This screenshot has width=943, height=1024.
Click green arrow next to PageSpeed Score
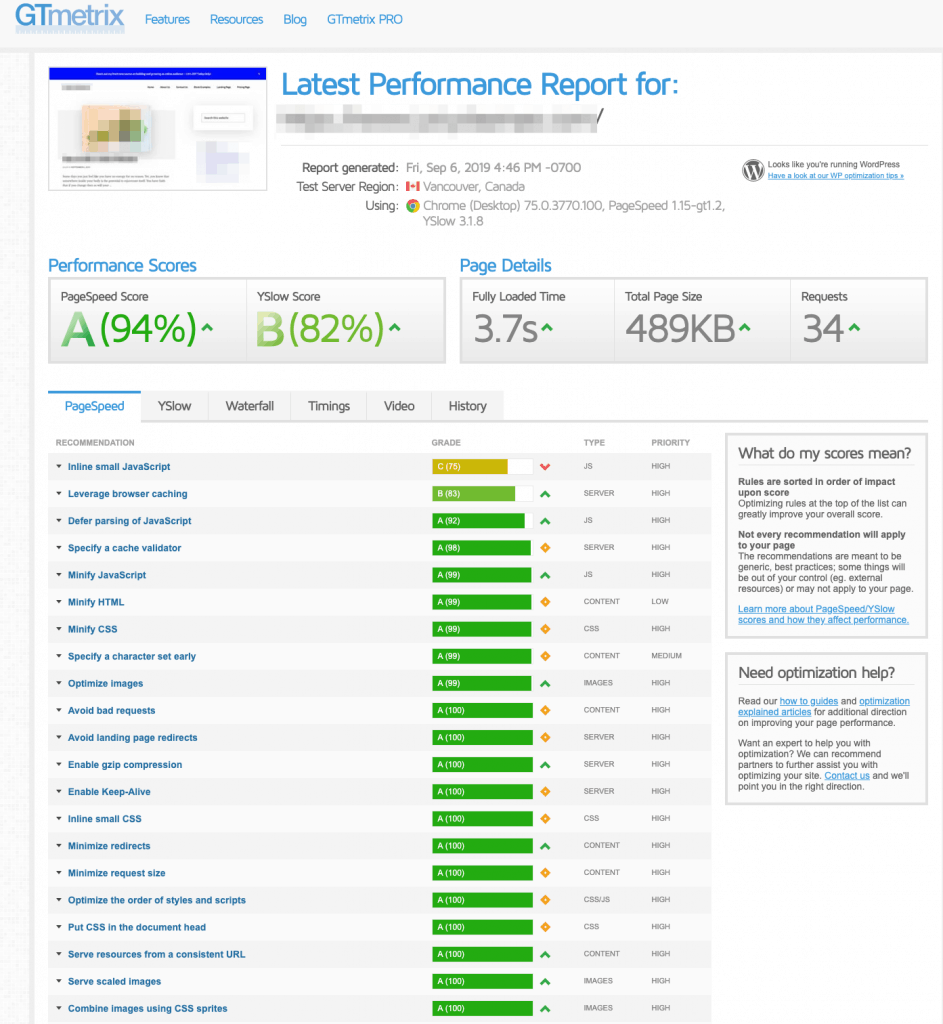207,327
